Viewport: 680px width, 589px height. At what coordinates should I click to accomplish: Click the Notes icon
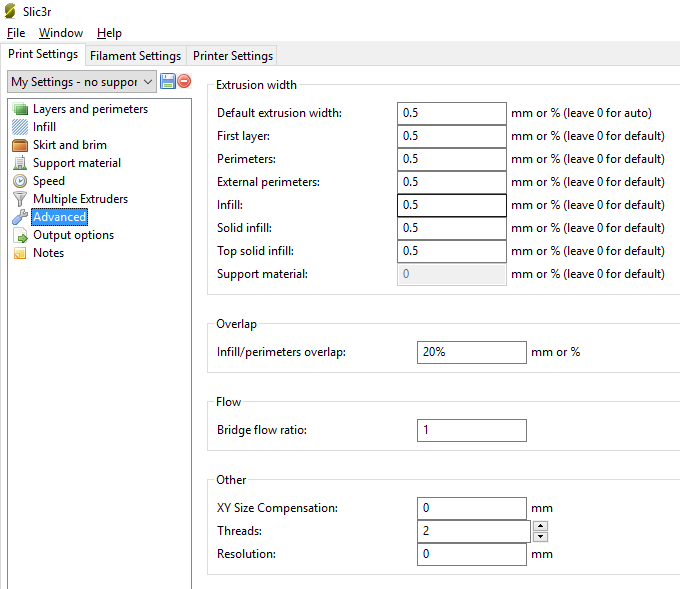pos(20,253)
